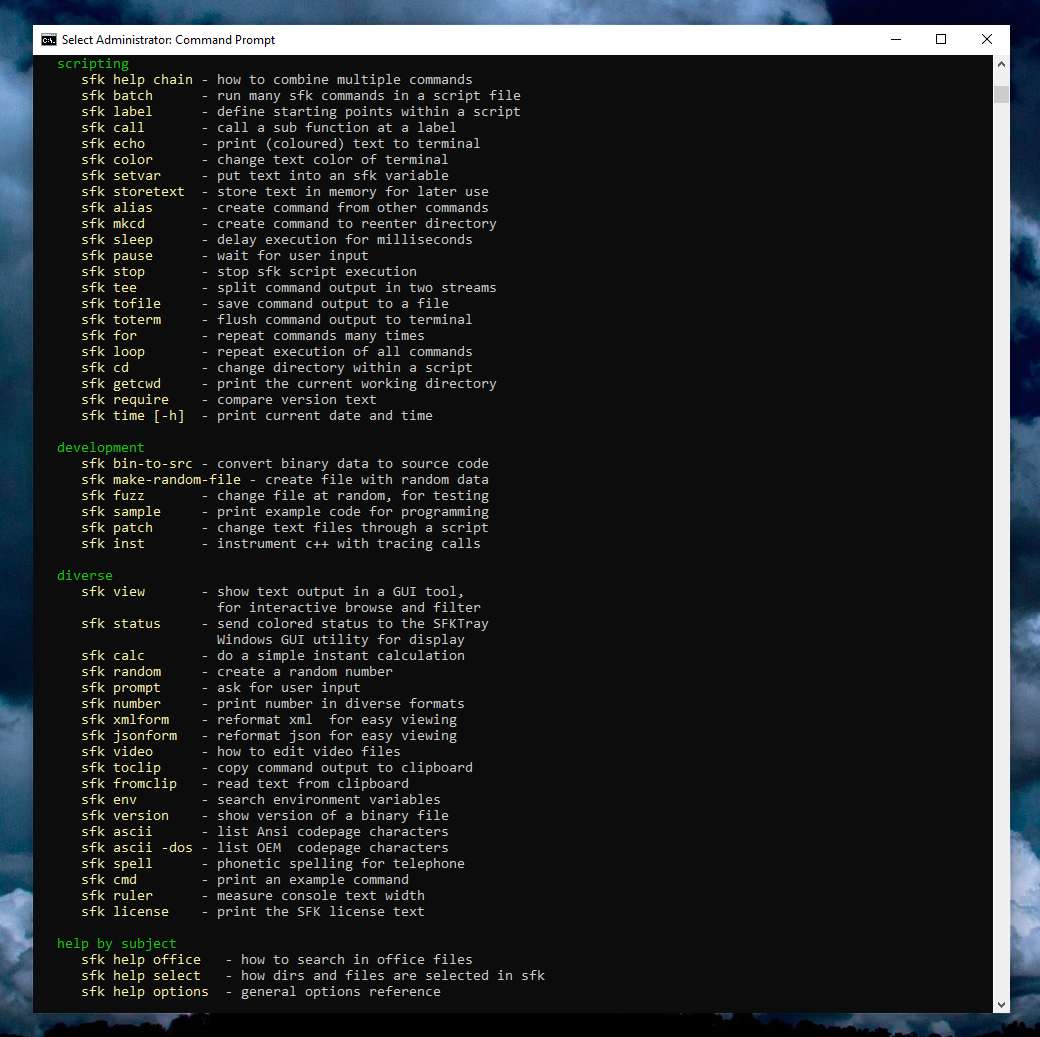
Task: Click the 'sfk mkcd' command text
Action: coord(113,224)
